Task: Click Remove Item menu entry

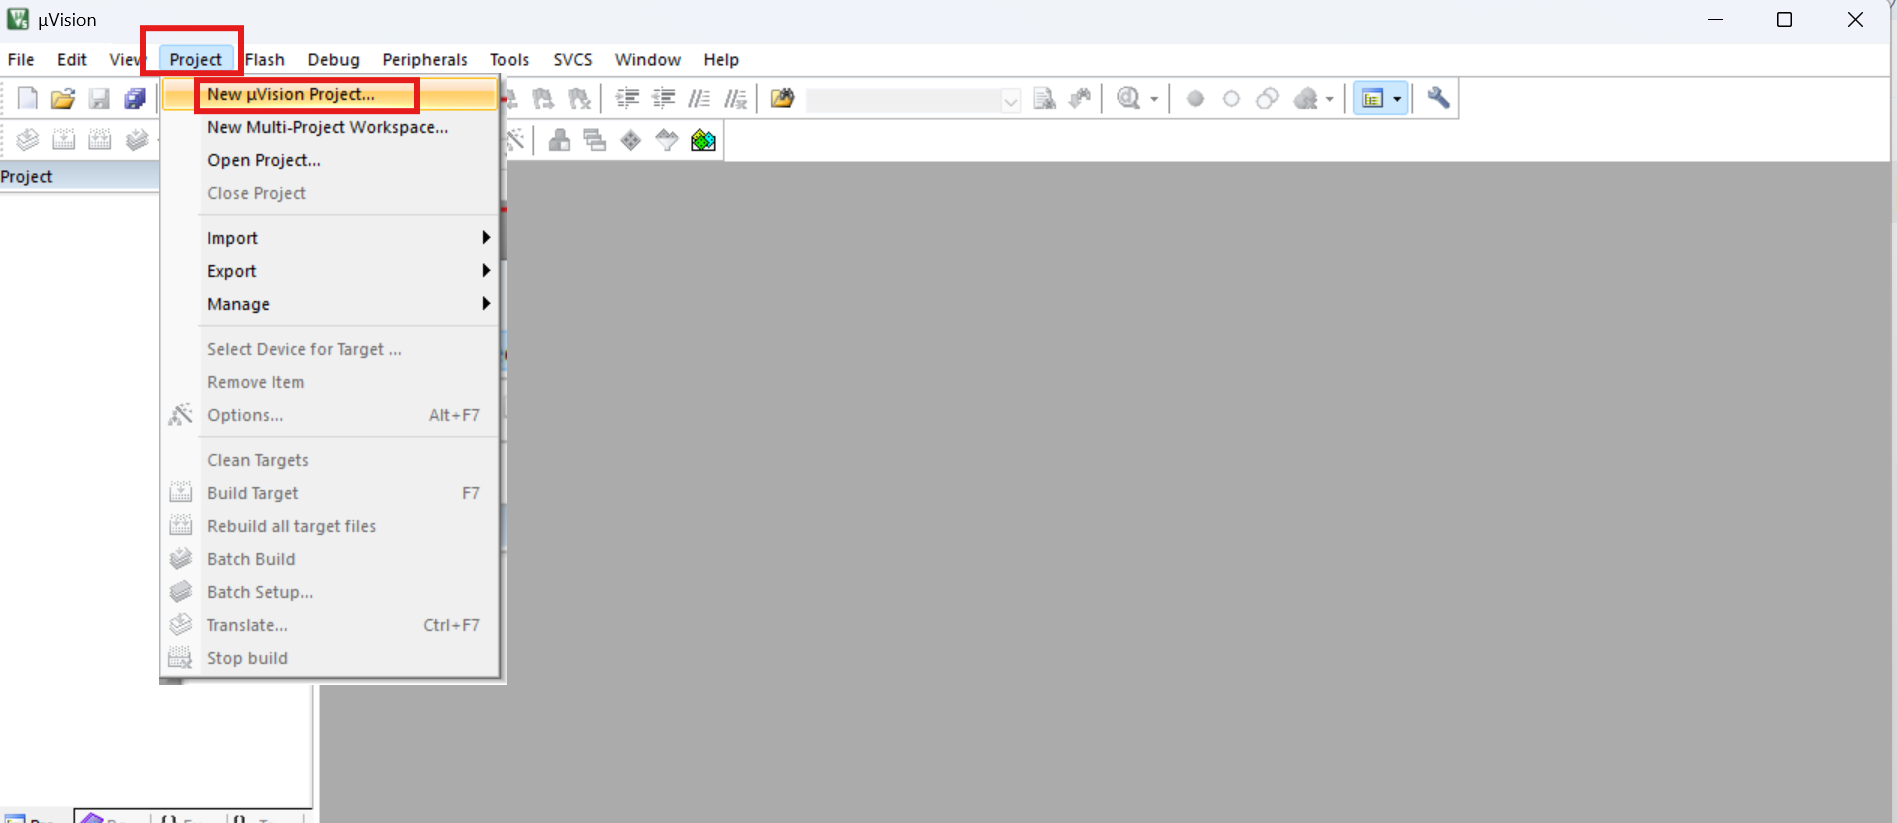Action: [331, 382]
